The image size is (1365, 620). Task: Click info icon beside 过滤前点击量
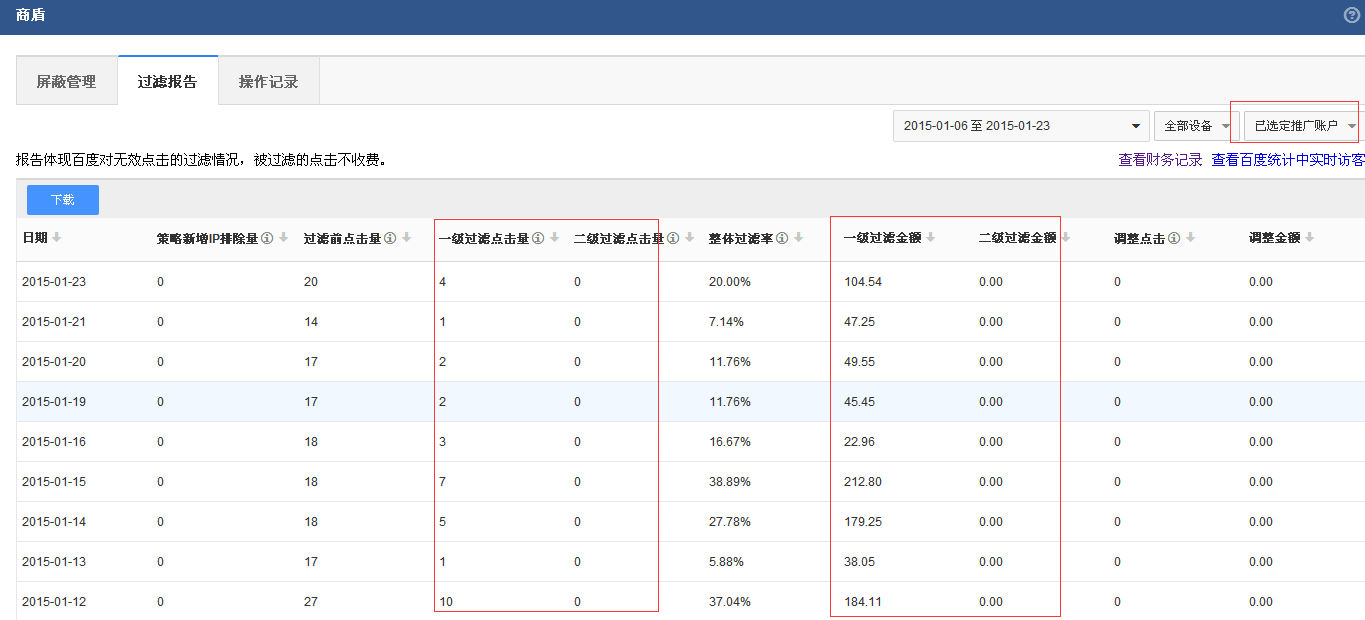(x=390, y=238)
